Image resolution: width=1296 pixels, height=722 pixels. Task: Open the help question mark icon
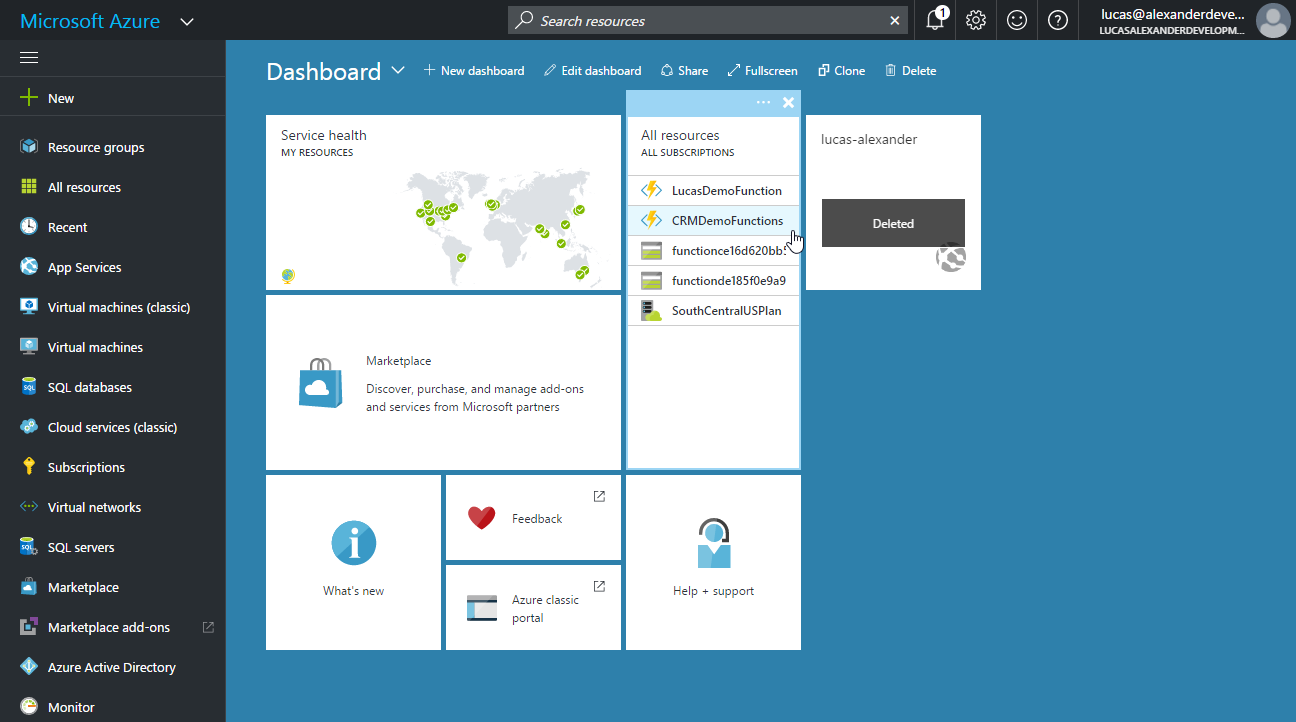point(1058,20)
